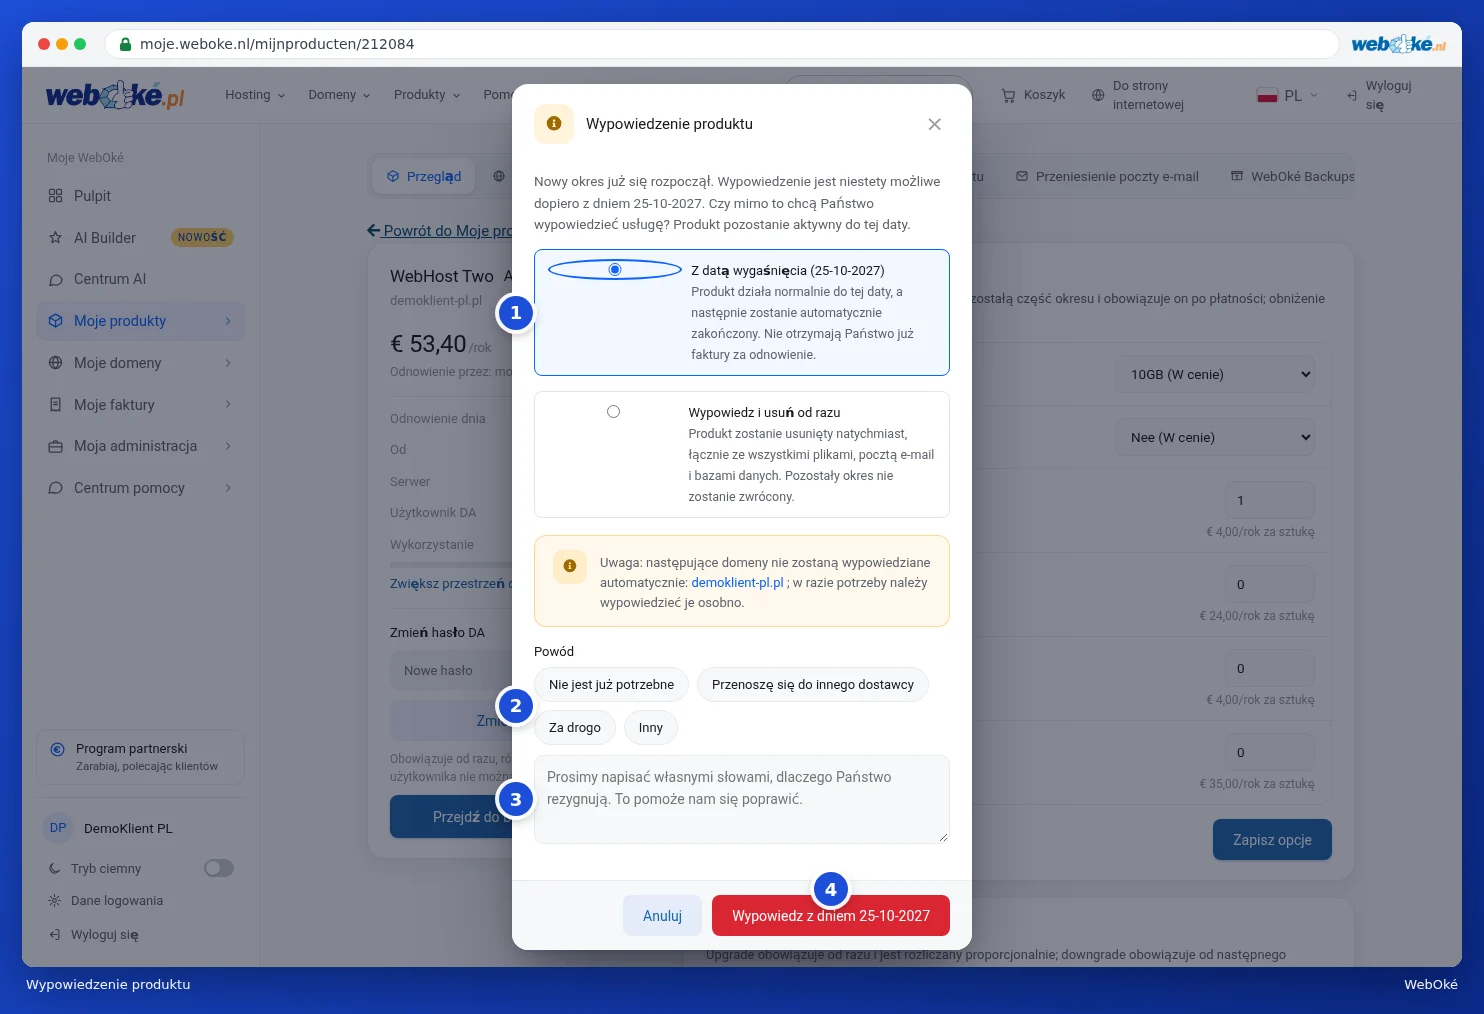
Task: Click the Centrum AI chat bubble icon
Action: [x=55, y=280]
